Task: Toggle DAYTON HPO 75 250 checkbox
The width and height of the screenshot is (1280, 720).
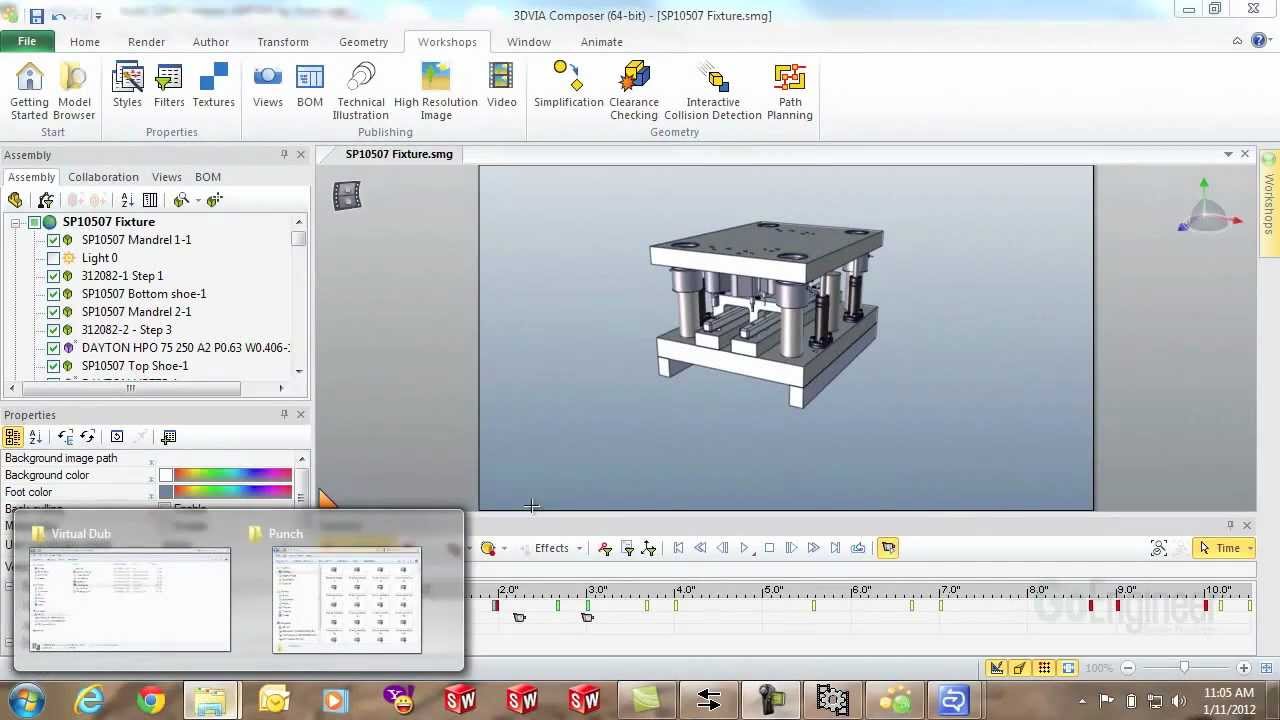Action: click(53, 348)
